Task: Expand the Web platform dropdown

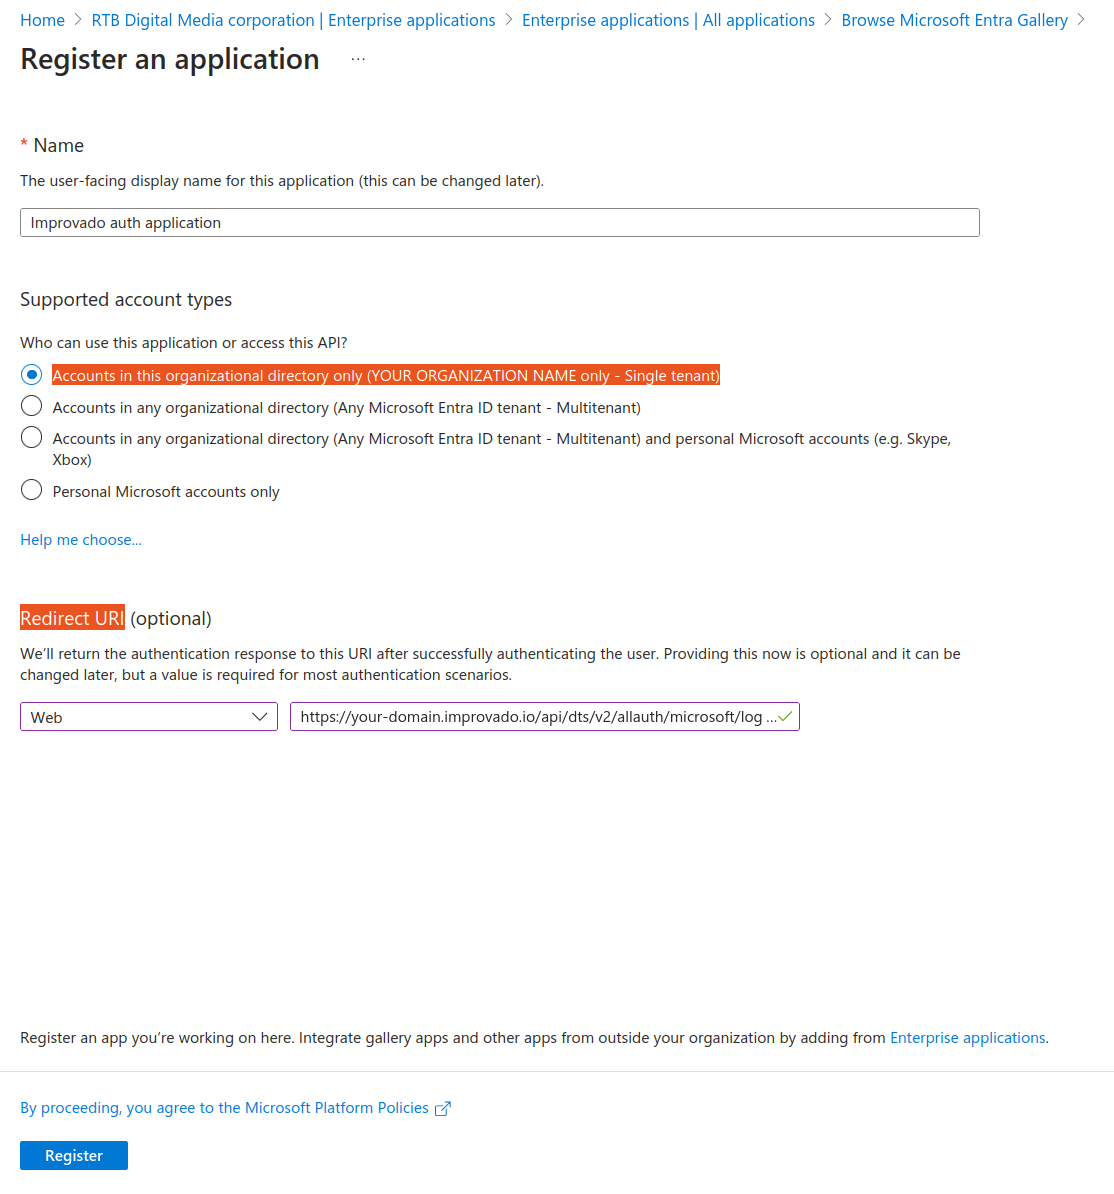Action: click(x=148, y=717)
